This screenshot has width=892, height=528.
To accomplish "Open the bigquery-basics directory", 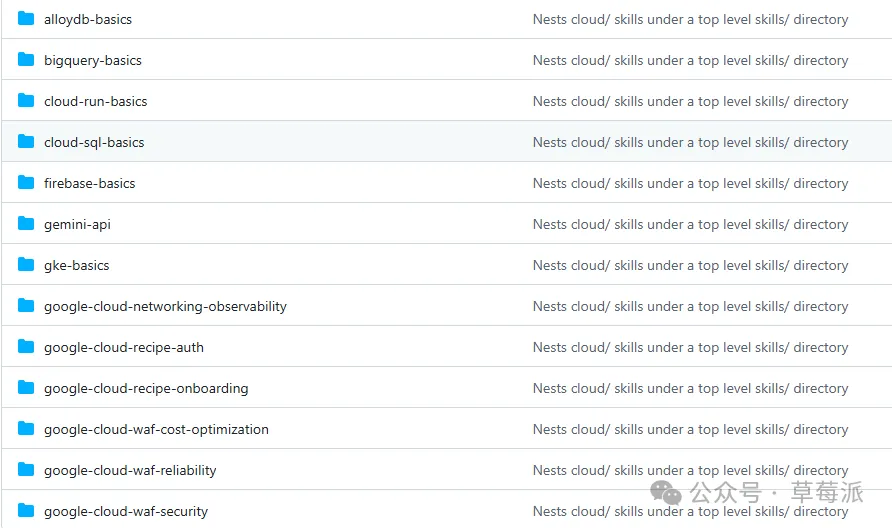I will pyautogui.click(x=93, y=60).
